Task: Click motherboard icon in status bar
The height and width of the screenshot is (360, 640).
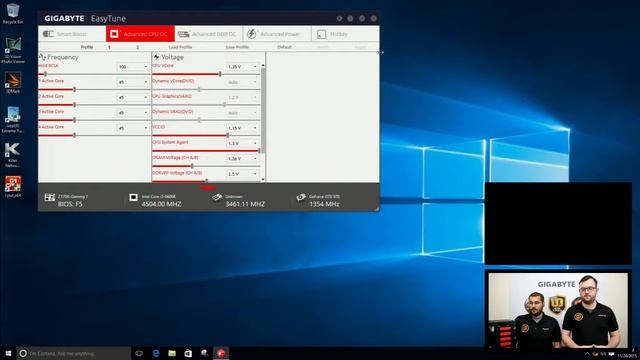Action: [49, 198]
